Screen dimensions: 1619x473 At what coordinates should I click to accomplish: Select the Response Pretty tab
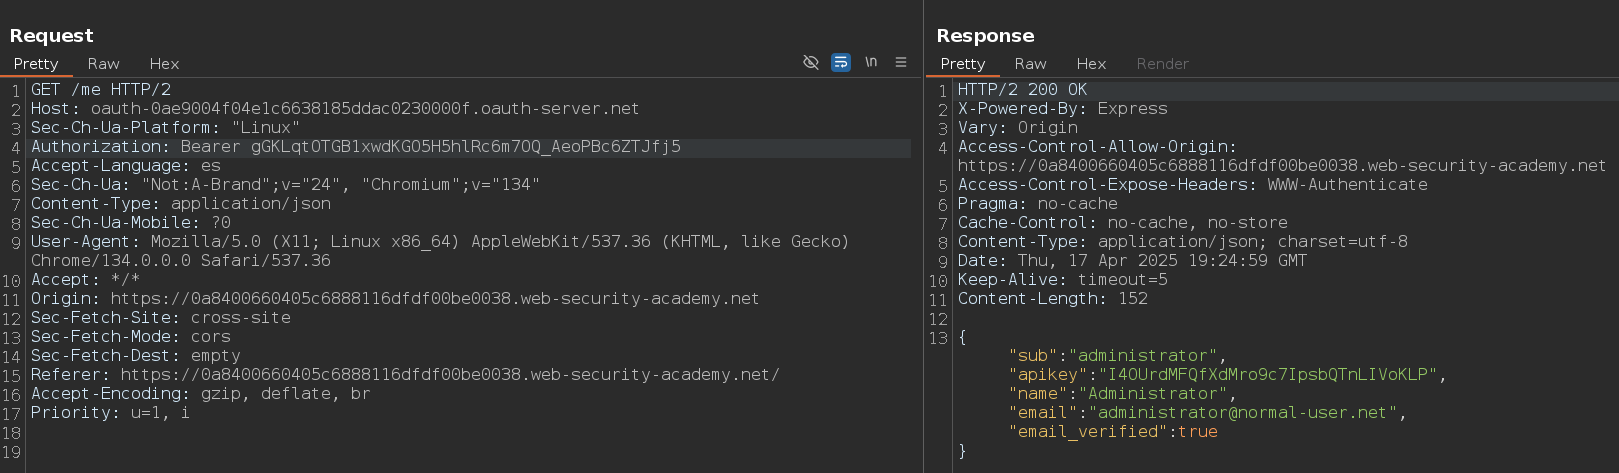coord(962,64)
